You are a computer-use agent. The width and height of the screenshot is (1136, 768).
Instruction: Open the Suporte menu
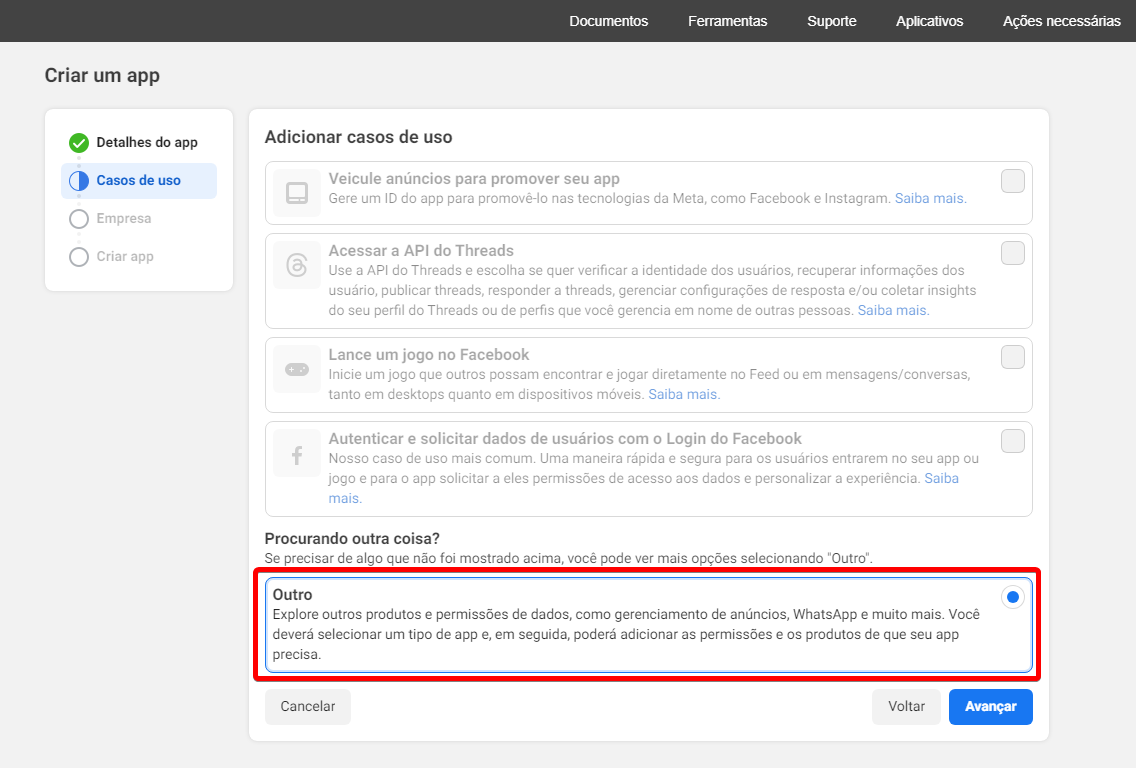tap(832, 21)
